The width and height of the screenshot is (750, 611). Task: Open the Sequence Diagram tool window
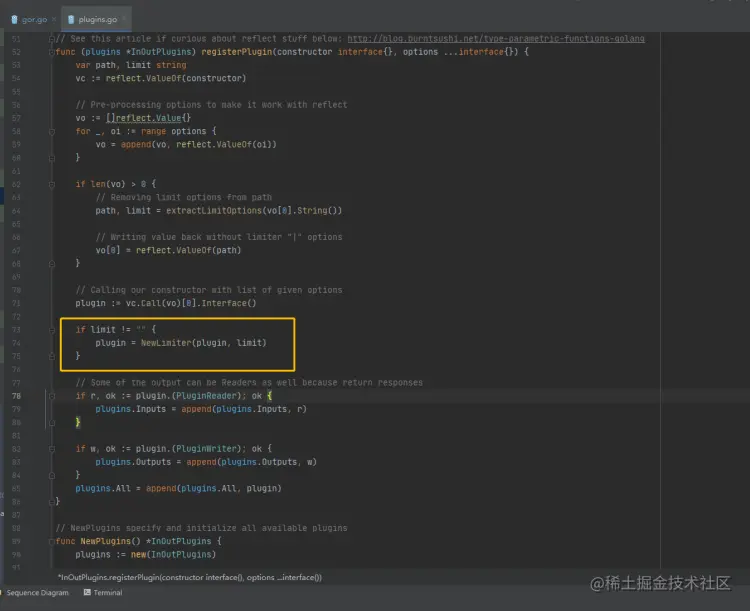coord(37,592)
